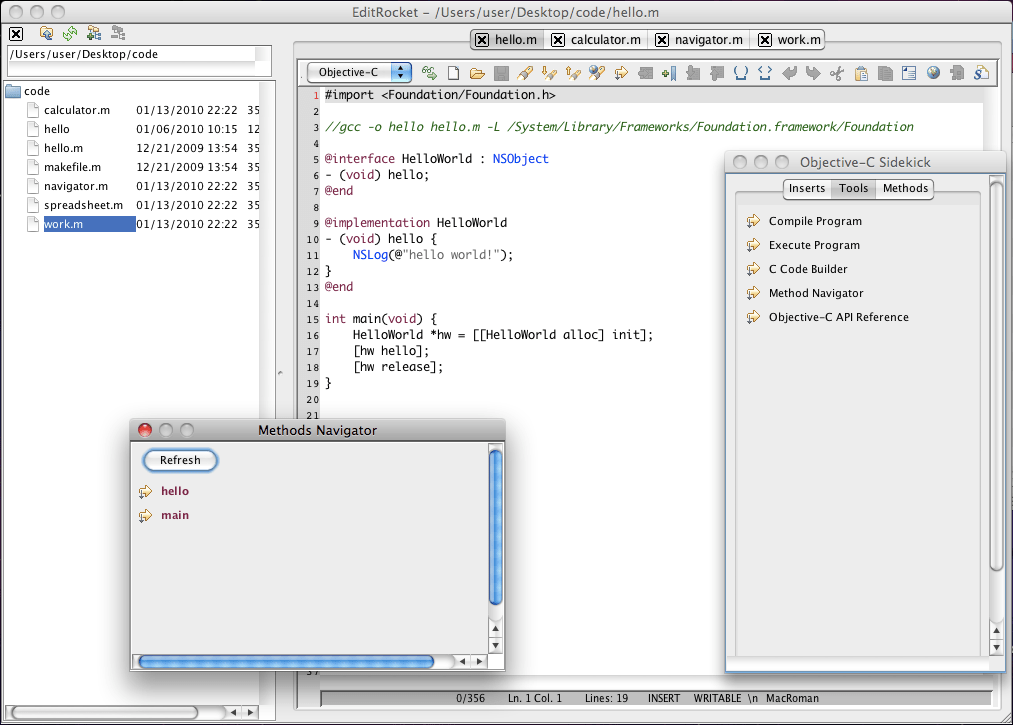Open C Code Builder in Sidekick
This screenshot has width=1013, height=725.
click(808, 269)
